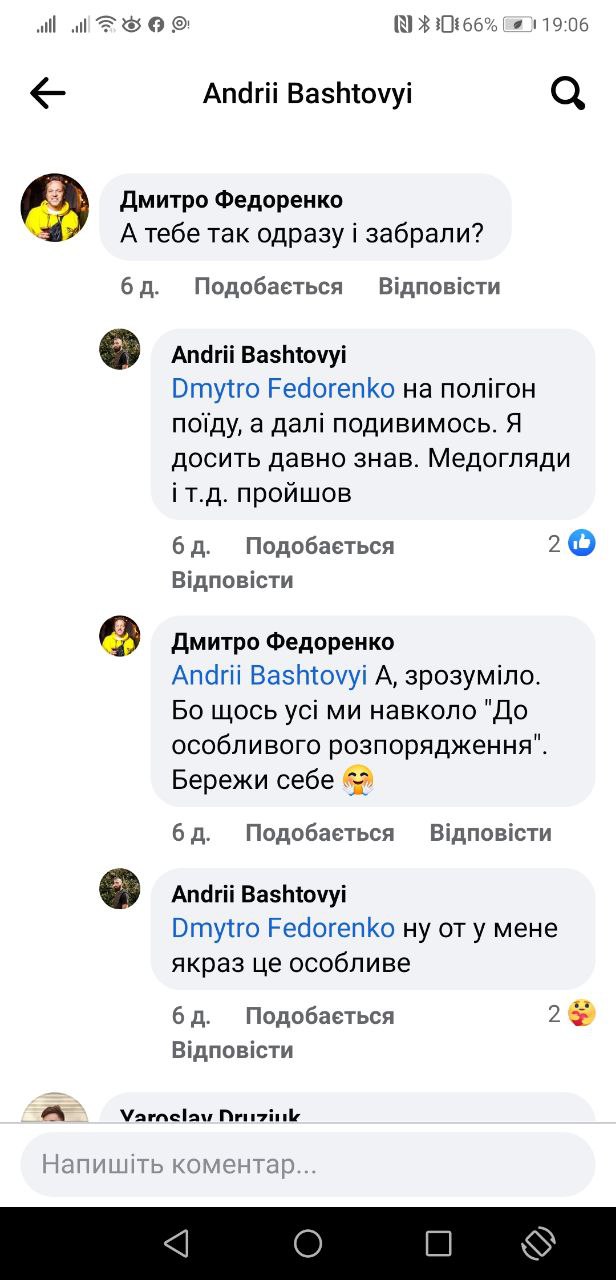
Task: Tap the hugging heart reaction emoji
Action: pyautogui.click(x=581, y=1013)
